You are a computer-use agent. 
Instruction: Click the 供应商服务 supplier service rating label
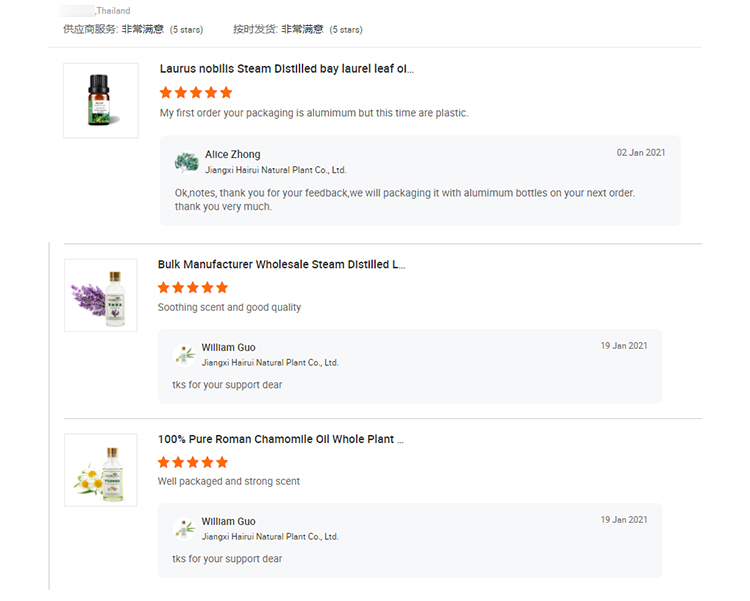90,30
